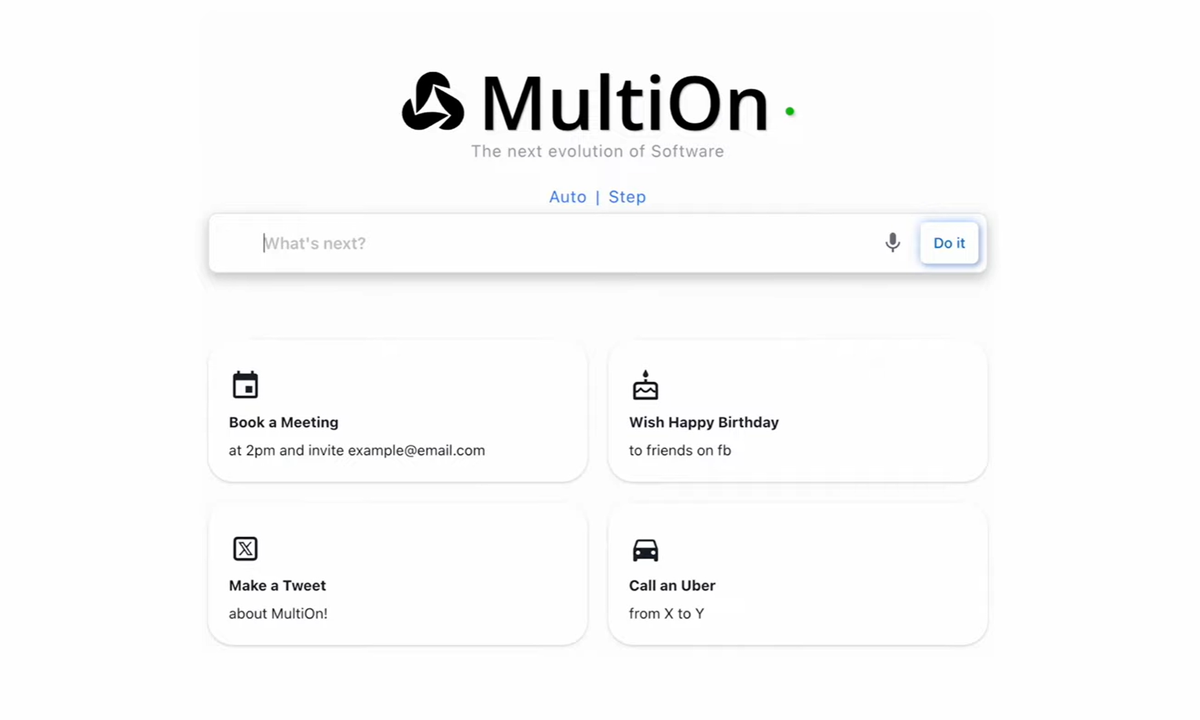The width and height of the screenshot is (1200, 720).
Task: Click 'to friends on fb' text
Action: click(680, 450)
